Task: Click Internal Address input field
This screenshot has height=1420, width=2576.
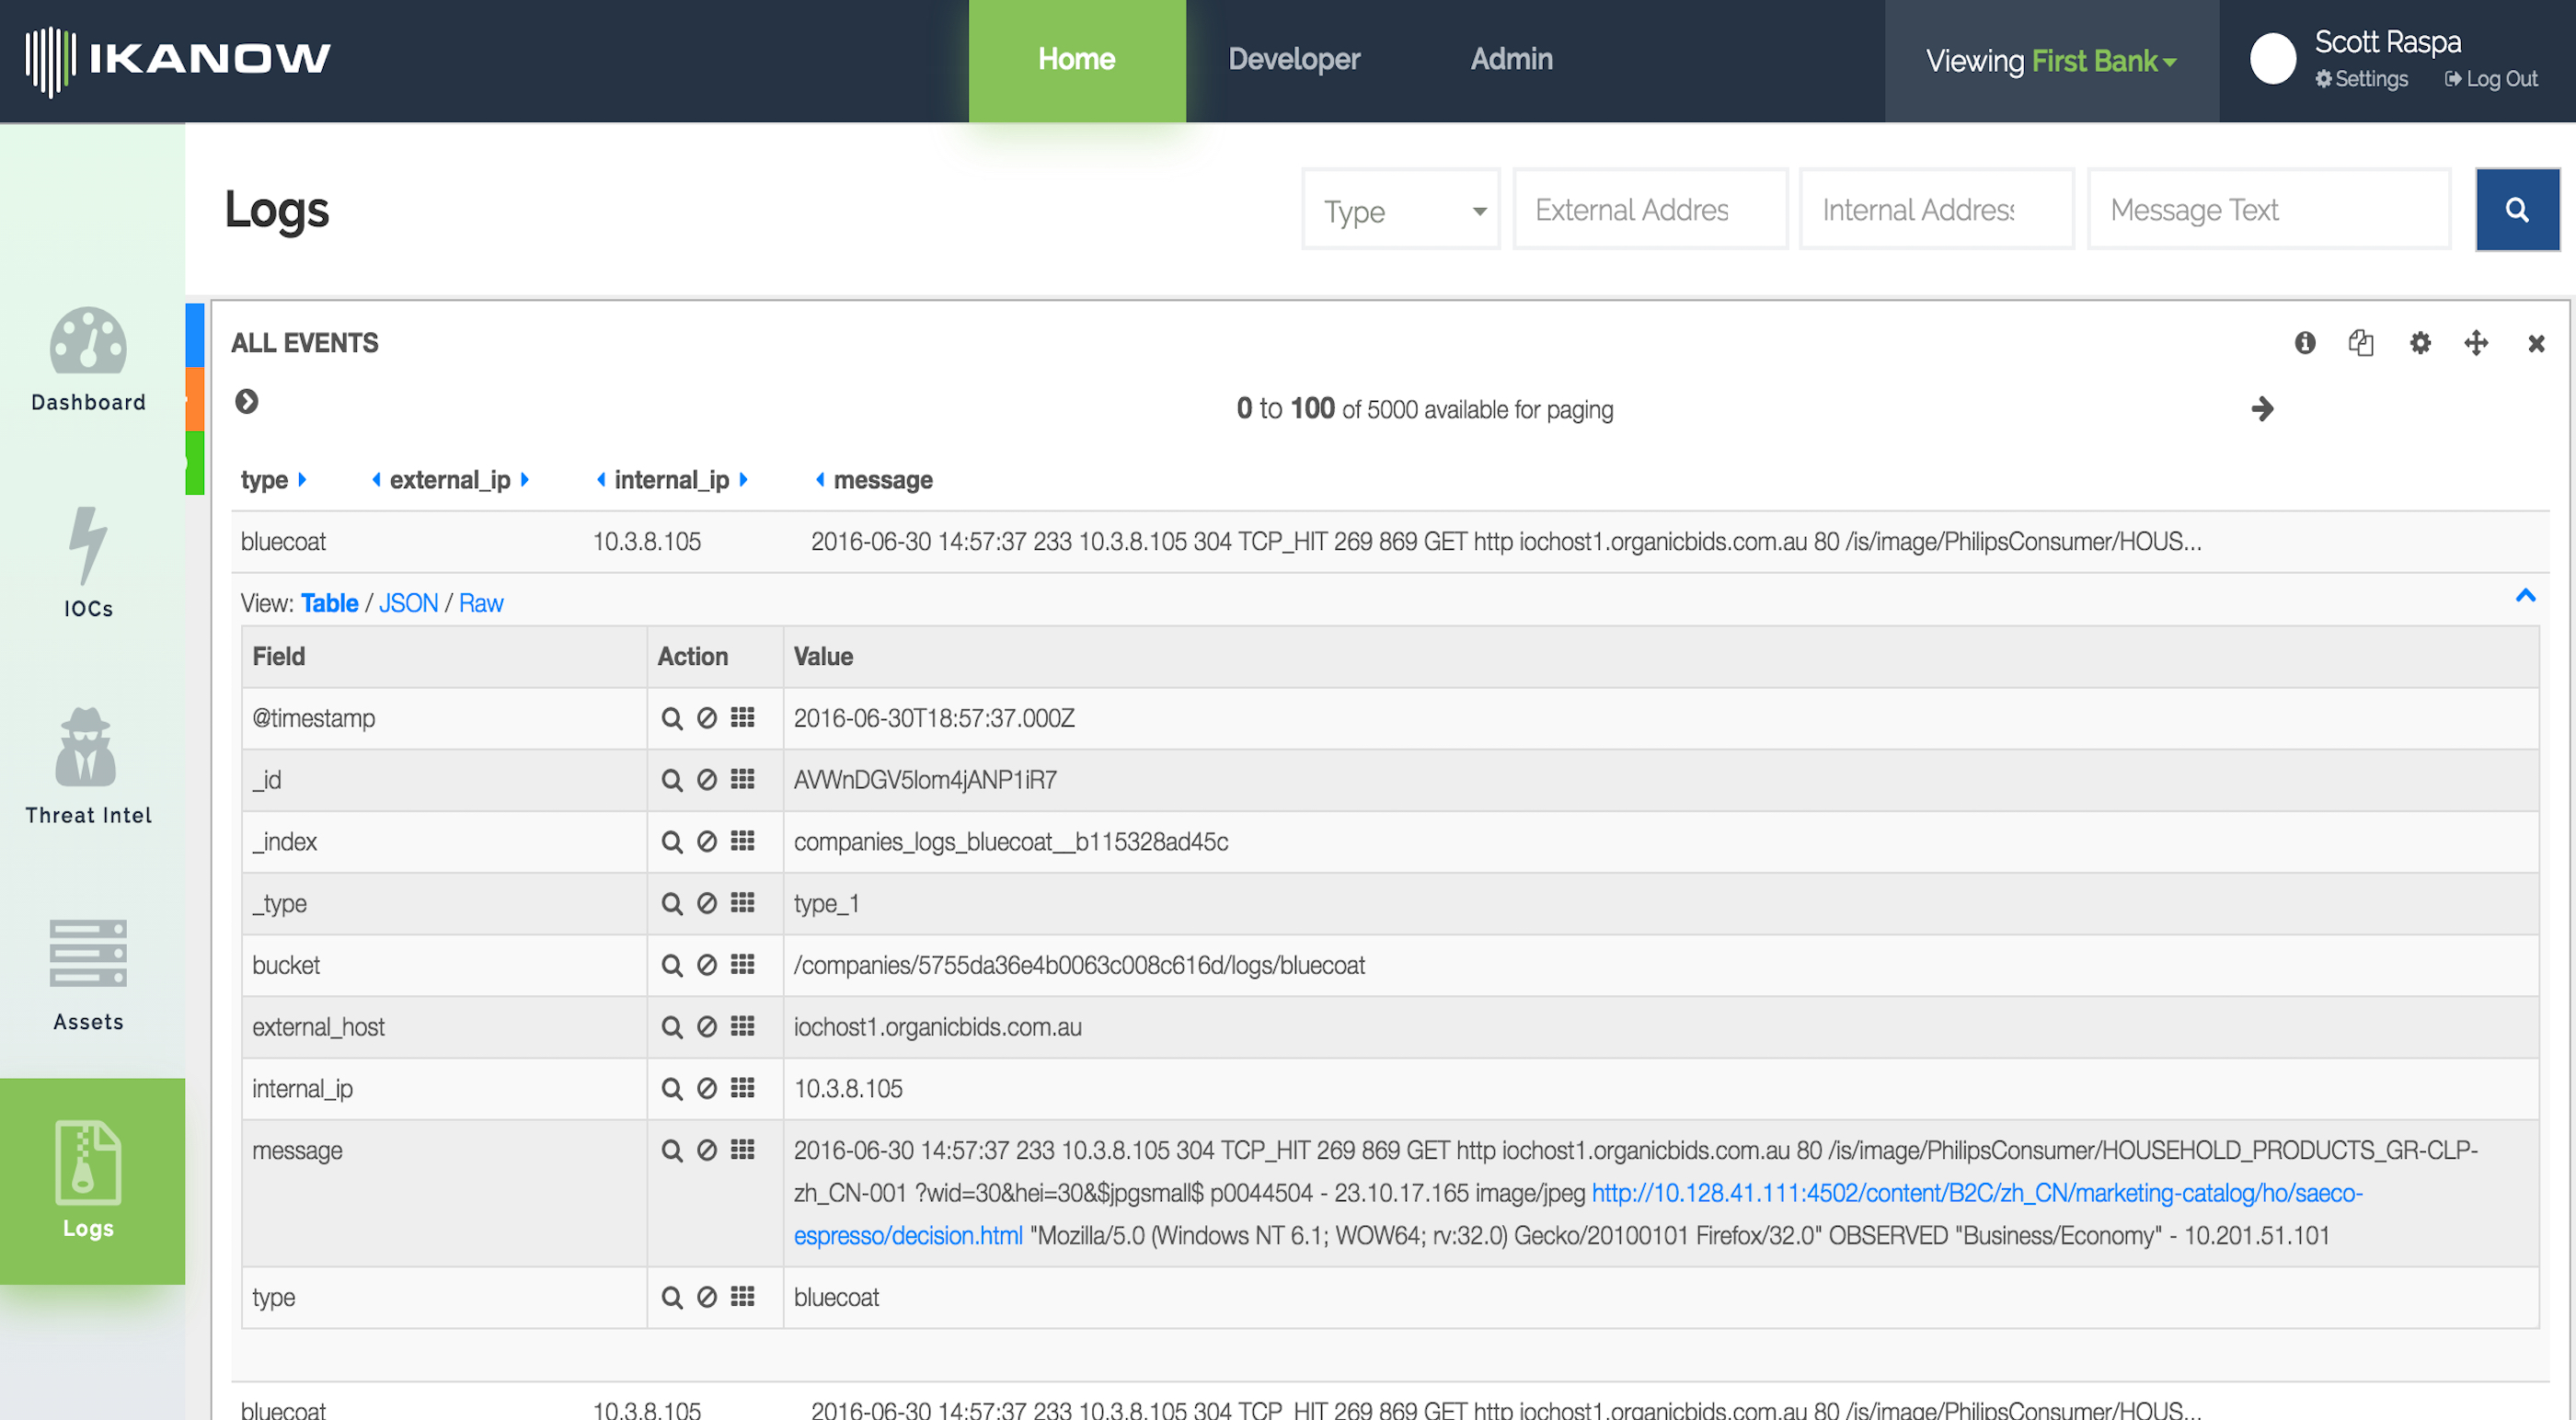Action: [1936, 210]
